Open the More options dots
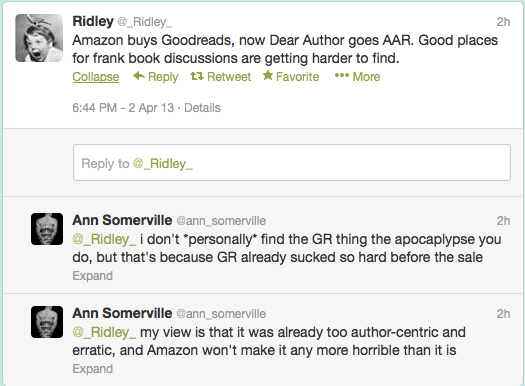The image size is (525, 386). coord(342,76)
